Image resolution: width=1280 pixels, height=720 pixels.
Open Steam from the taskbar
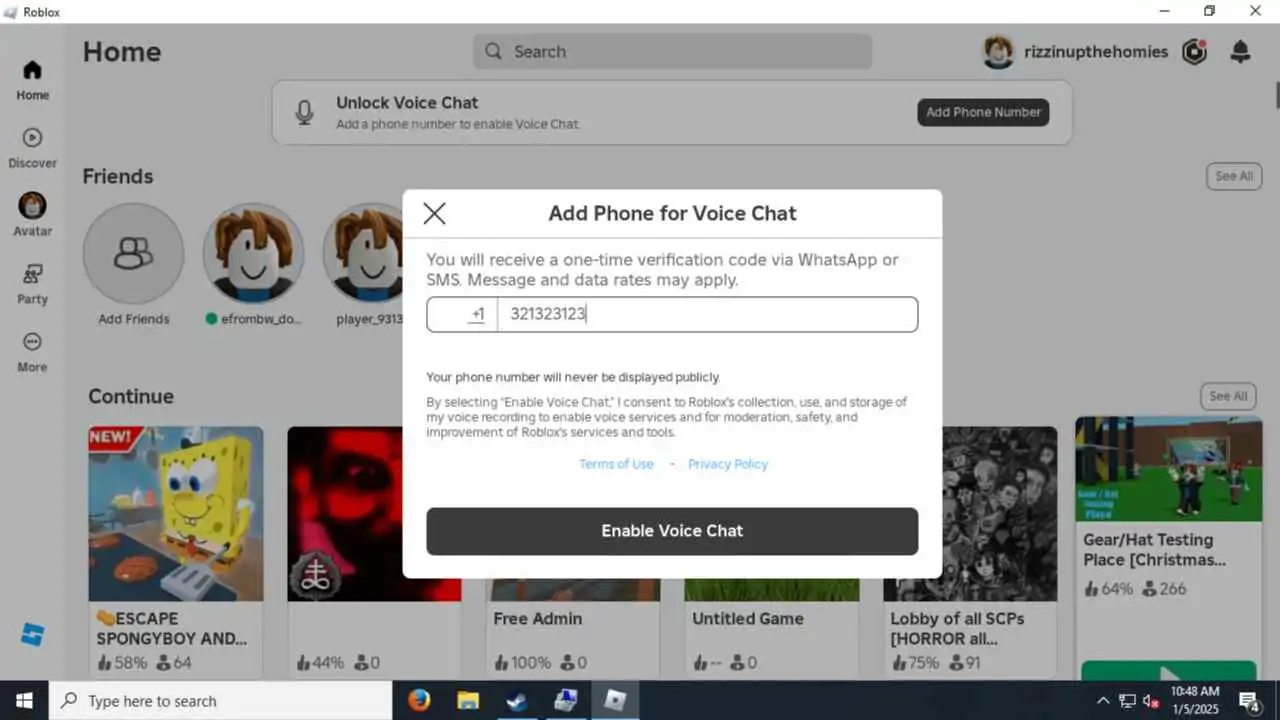tap(516, 700)
